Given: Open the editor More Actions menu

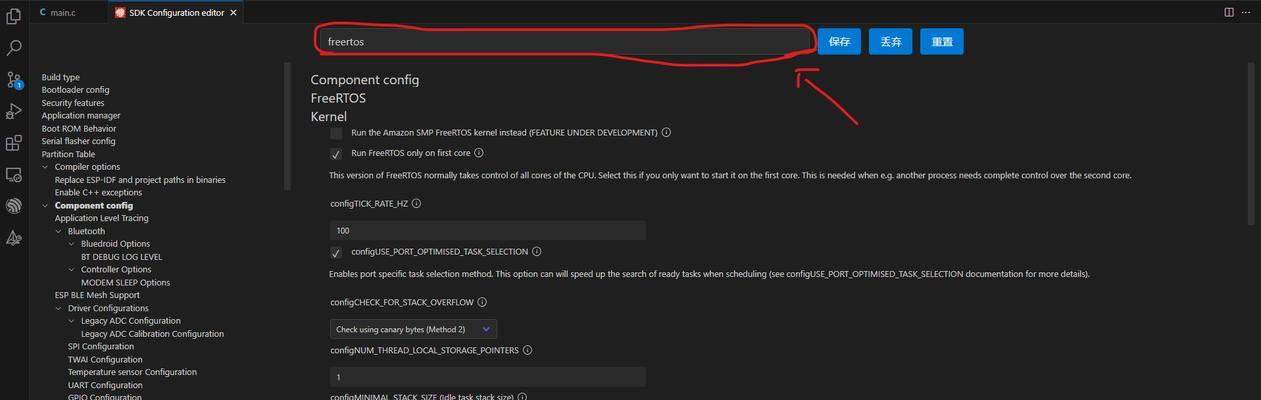Looking at the screenshot, I should 1247,12.
